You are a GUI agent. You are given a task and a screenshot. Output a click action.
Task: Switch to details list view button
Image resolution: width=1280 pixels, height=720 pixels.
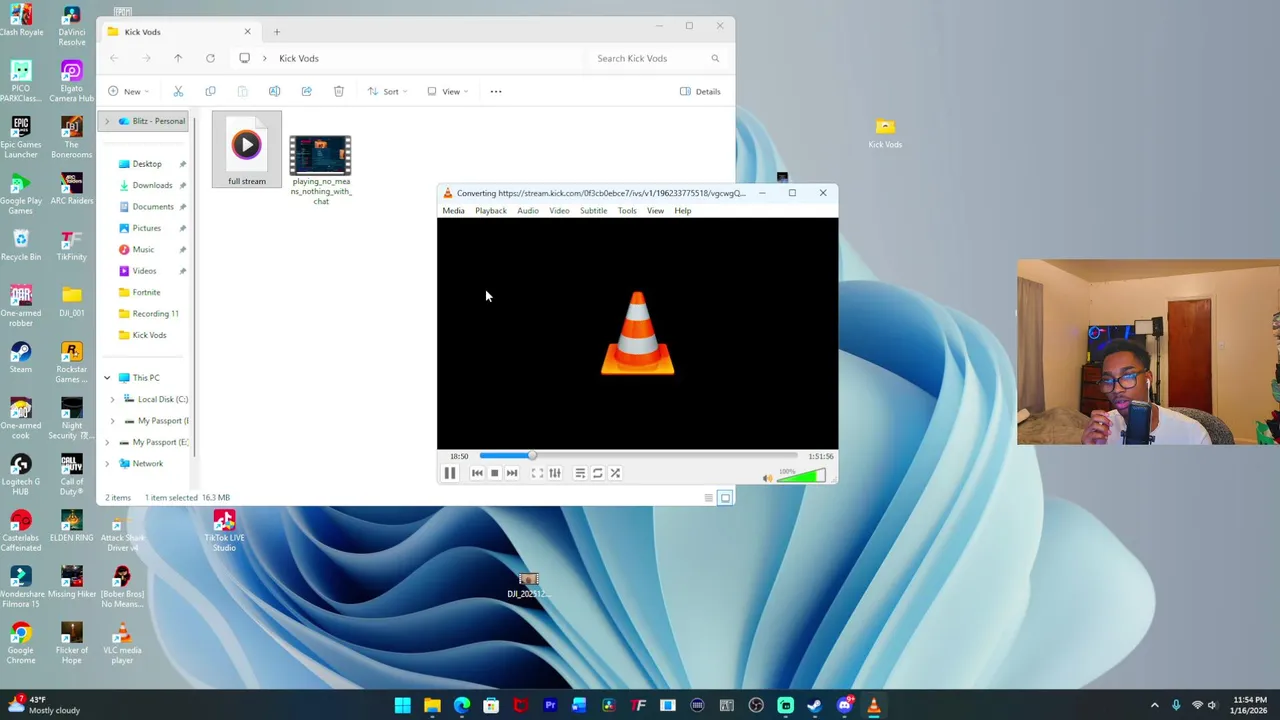click(x=709, y=498)
